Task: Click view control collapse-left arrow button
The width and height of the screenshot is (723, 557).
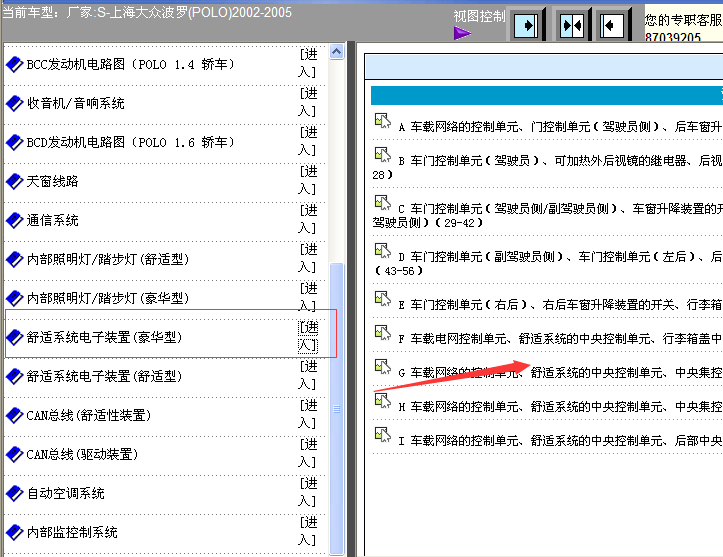Action: (x=612, y=25)
